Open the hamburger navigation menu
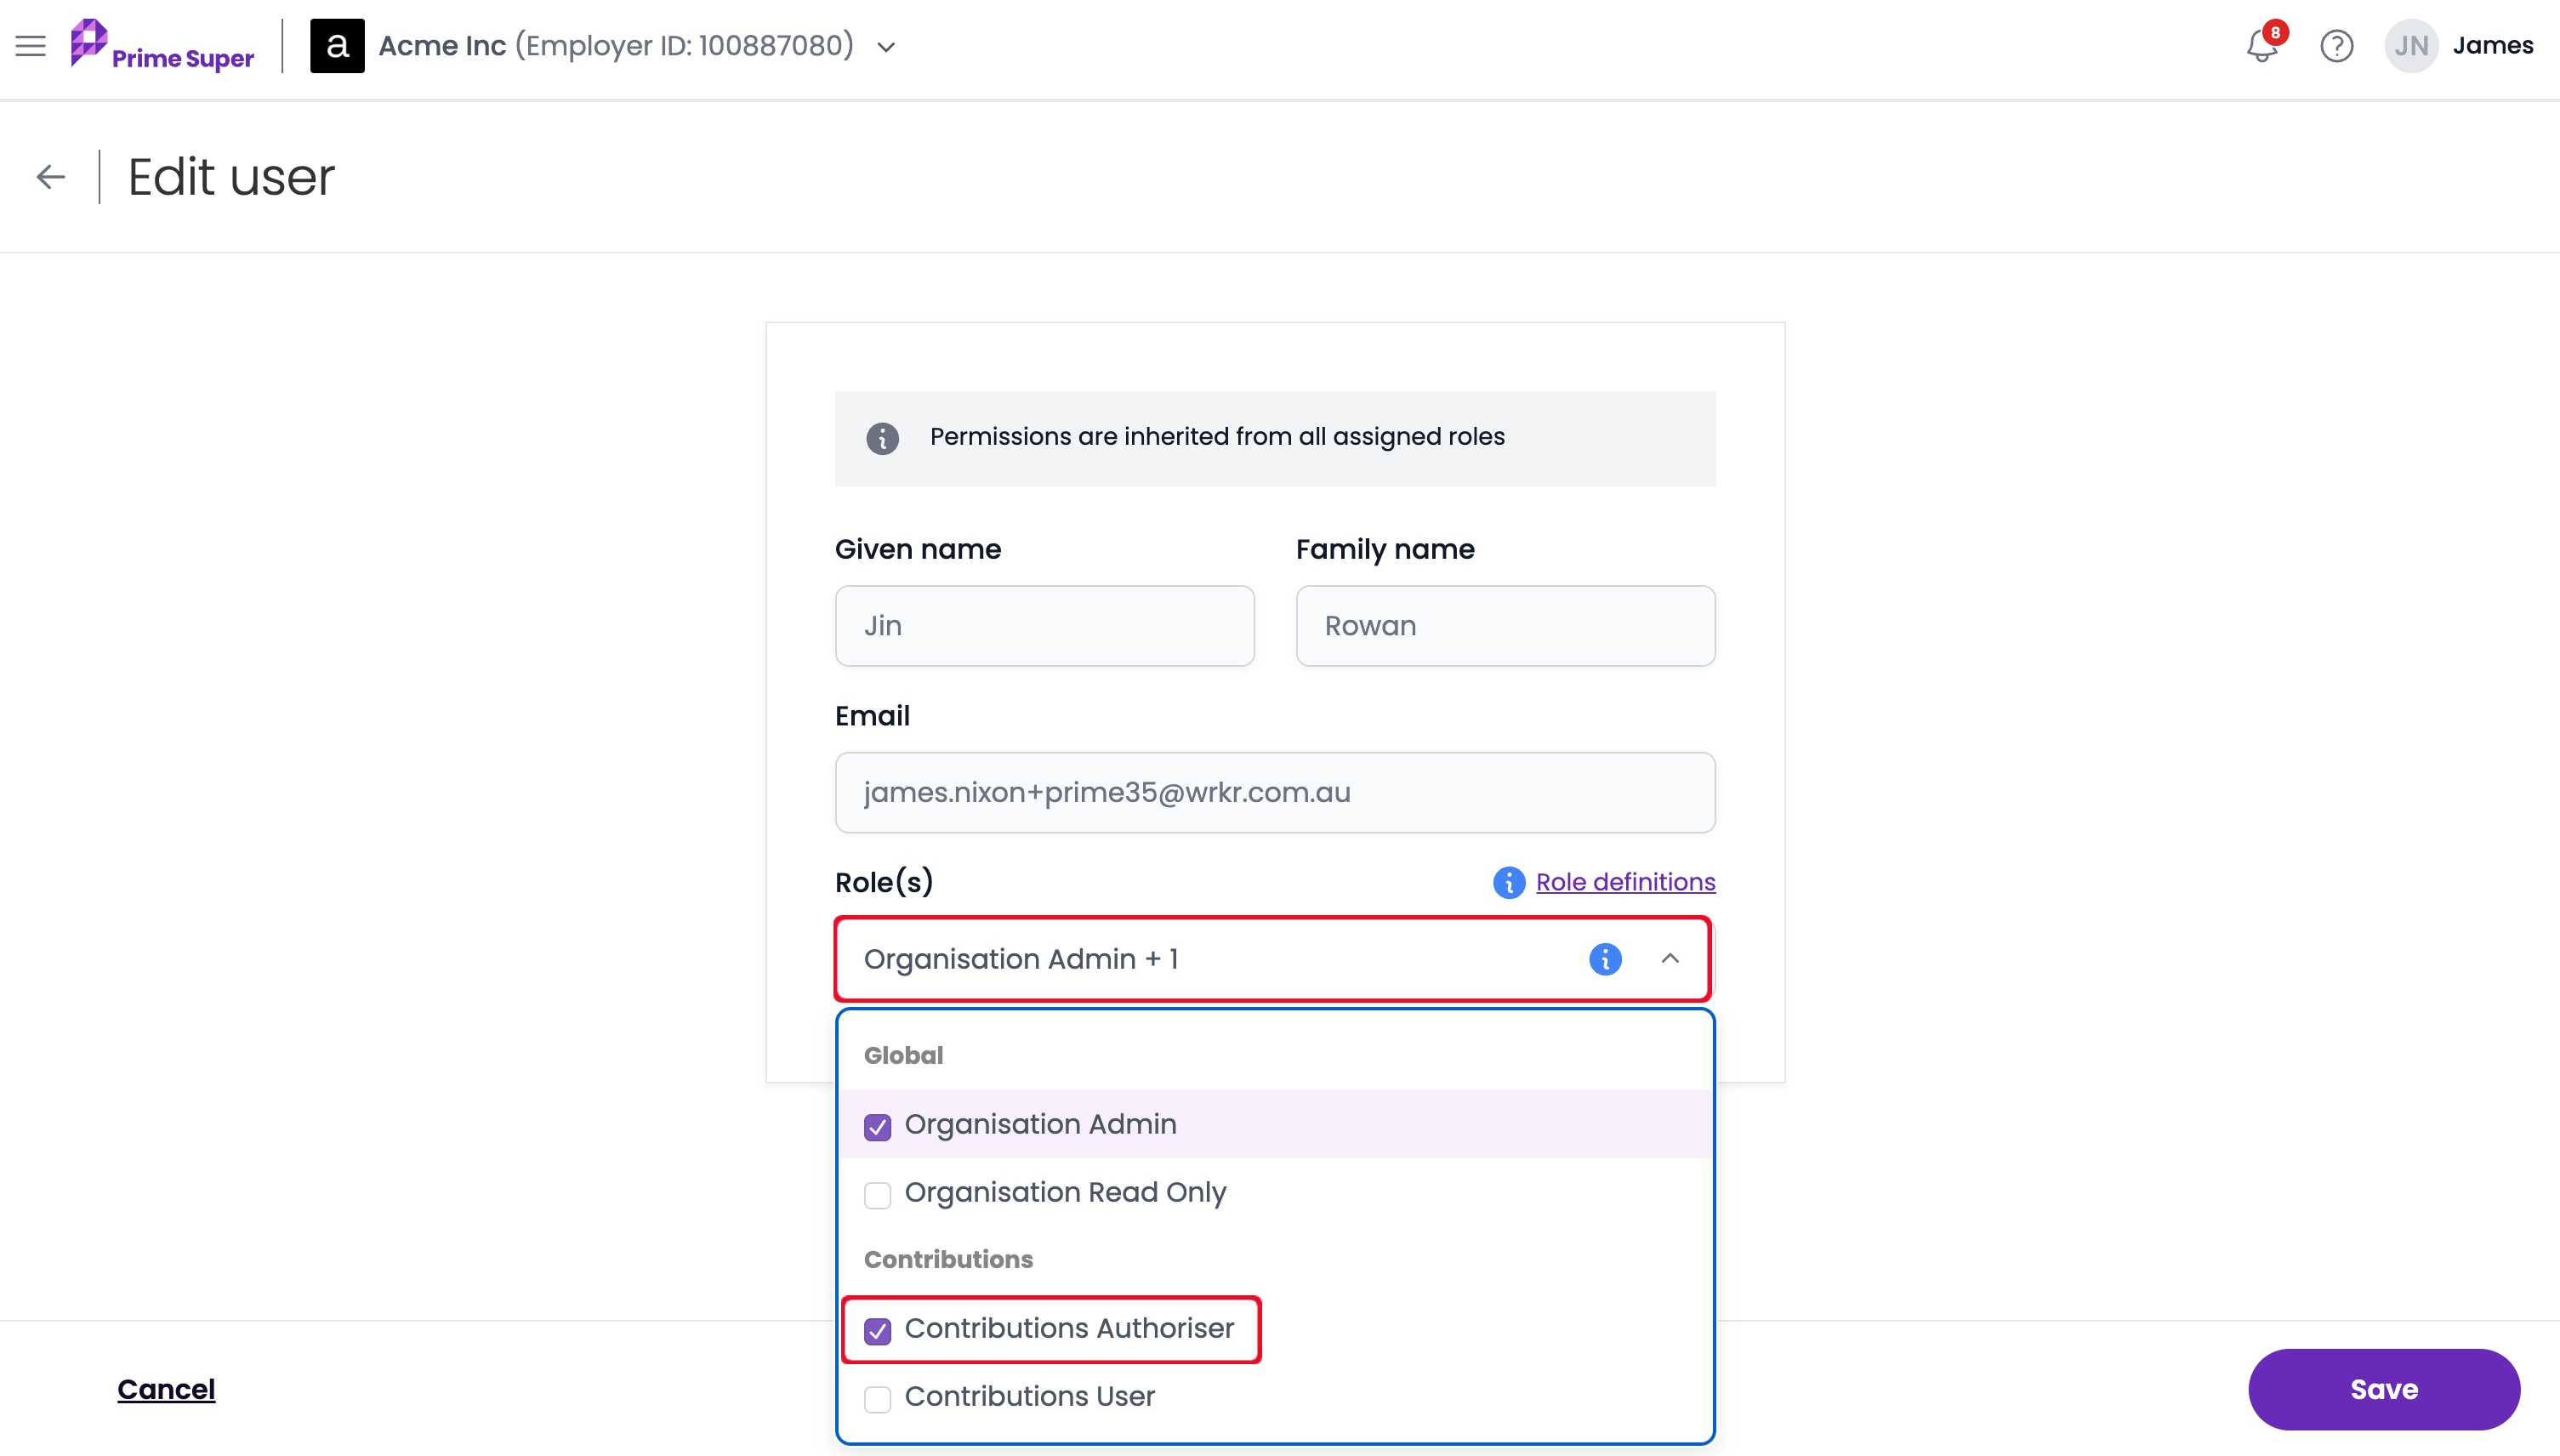This screenshot has width=2560, height=1456. [x=31, y=46]
